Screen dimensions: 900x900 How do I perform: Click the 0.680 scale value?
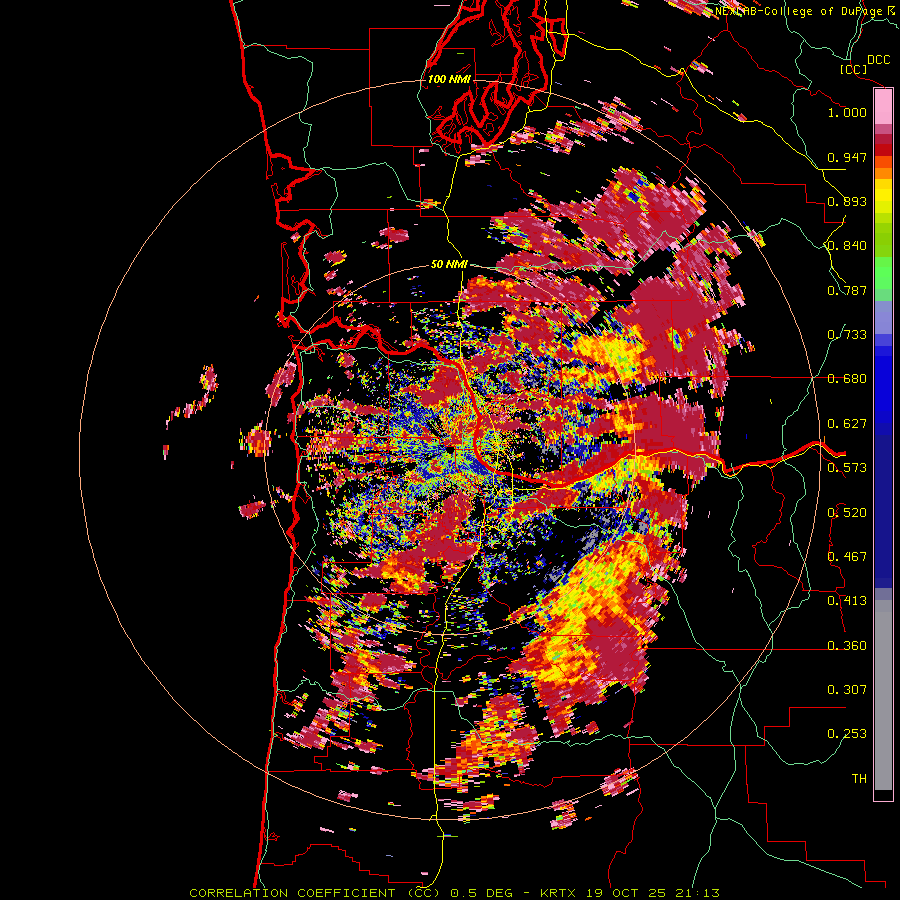(x=847, y=379)
